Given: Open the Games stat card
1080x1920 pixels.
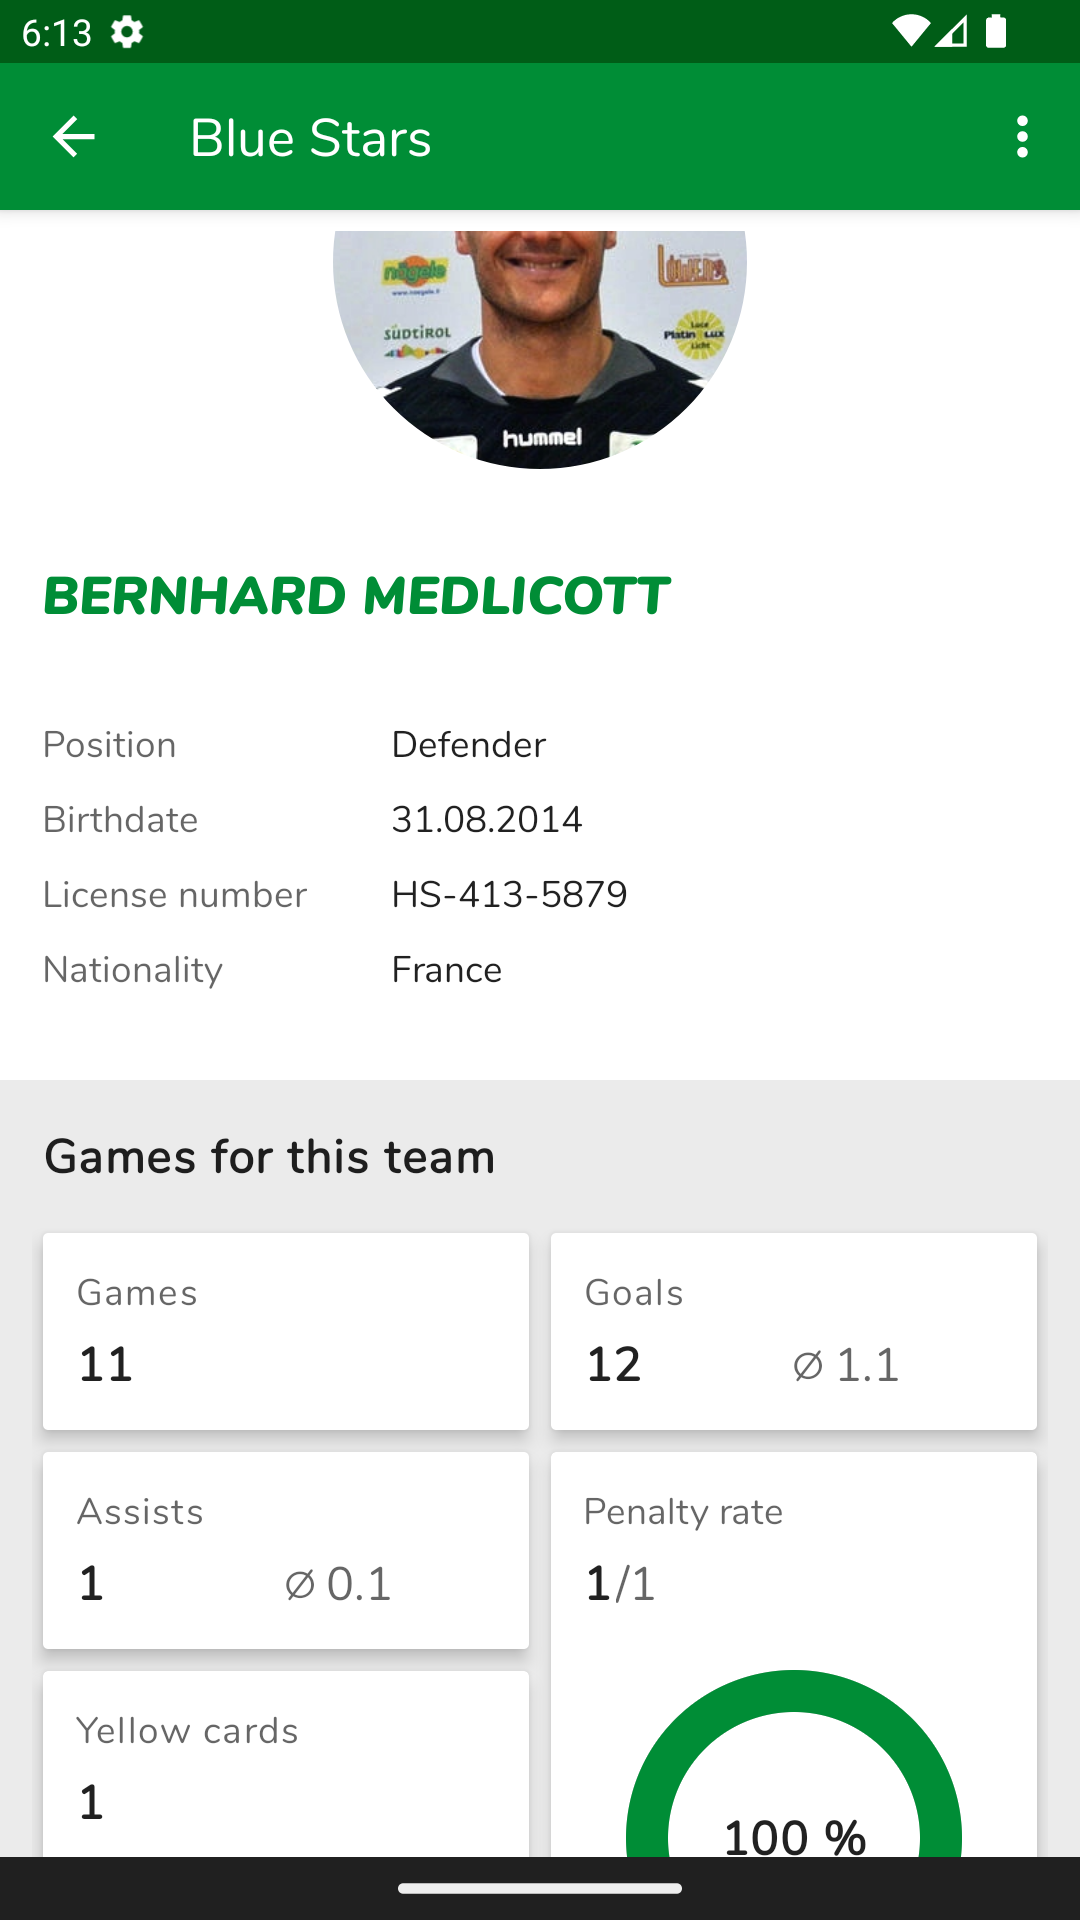Looking at the screenshot, I should (286, 1331).
